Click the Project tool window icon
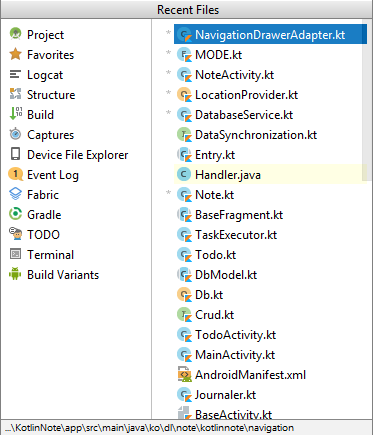This screenshot has height=435, width=373. pyautogui.click(x=15, y=34)
